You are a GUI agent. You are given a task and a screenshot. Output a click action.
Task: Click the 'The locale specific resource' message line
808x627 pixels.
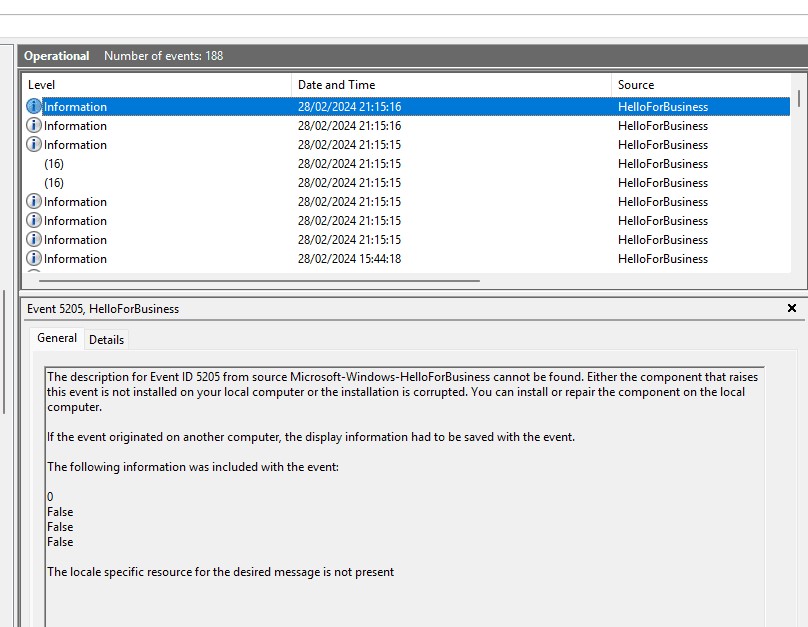[x=221, y=572]
